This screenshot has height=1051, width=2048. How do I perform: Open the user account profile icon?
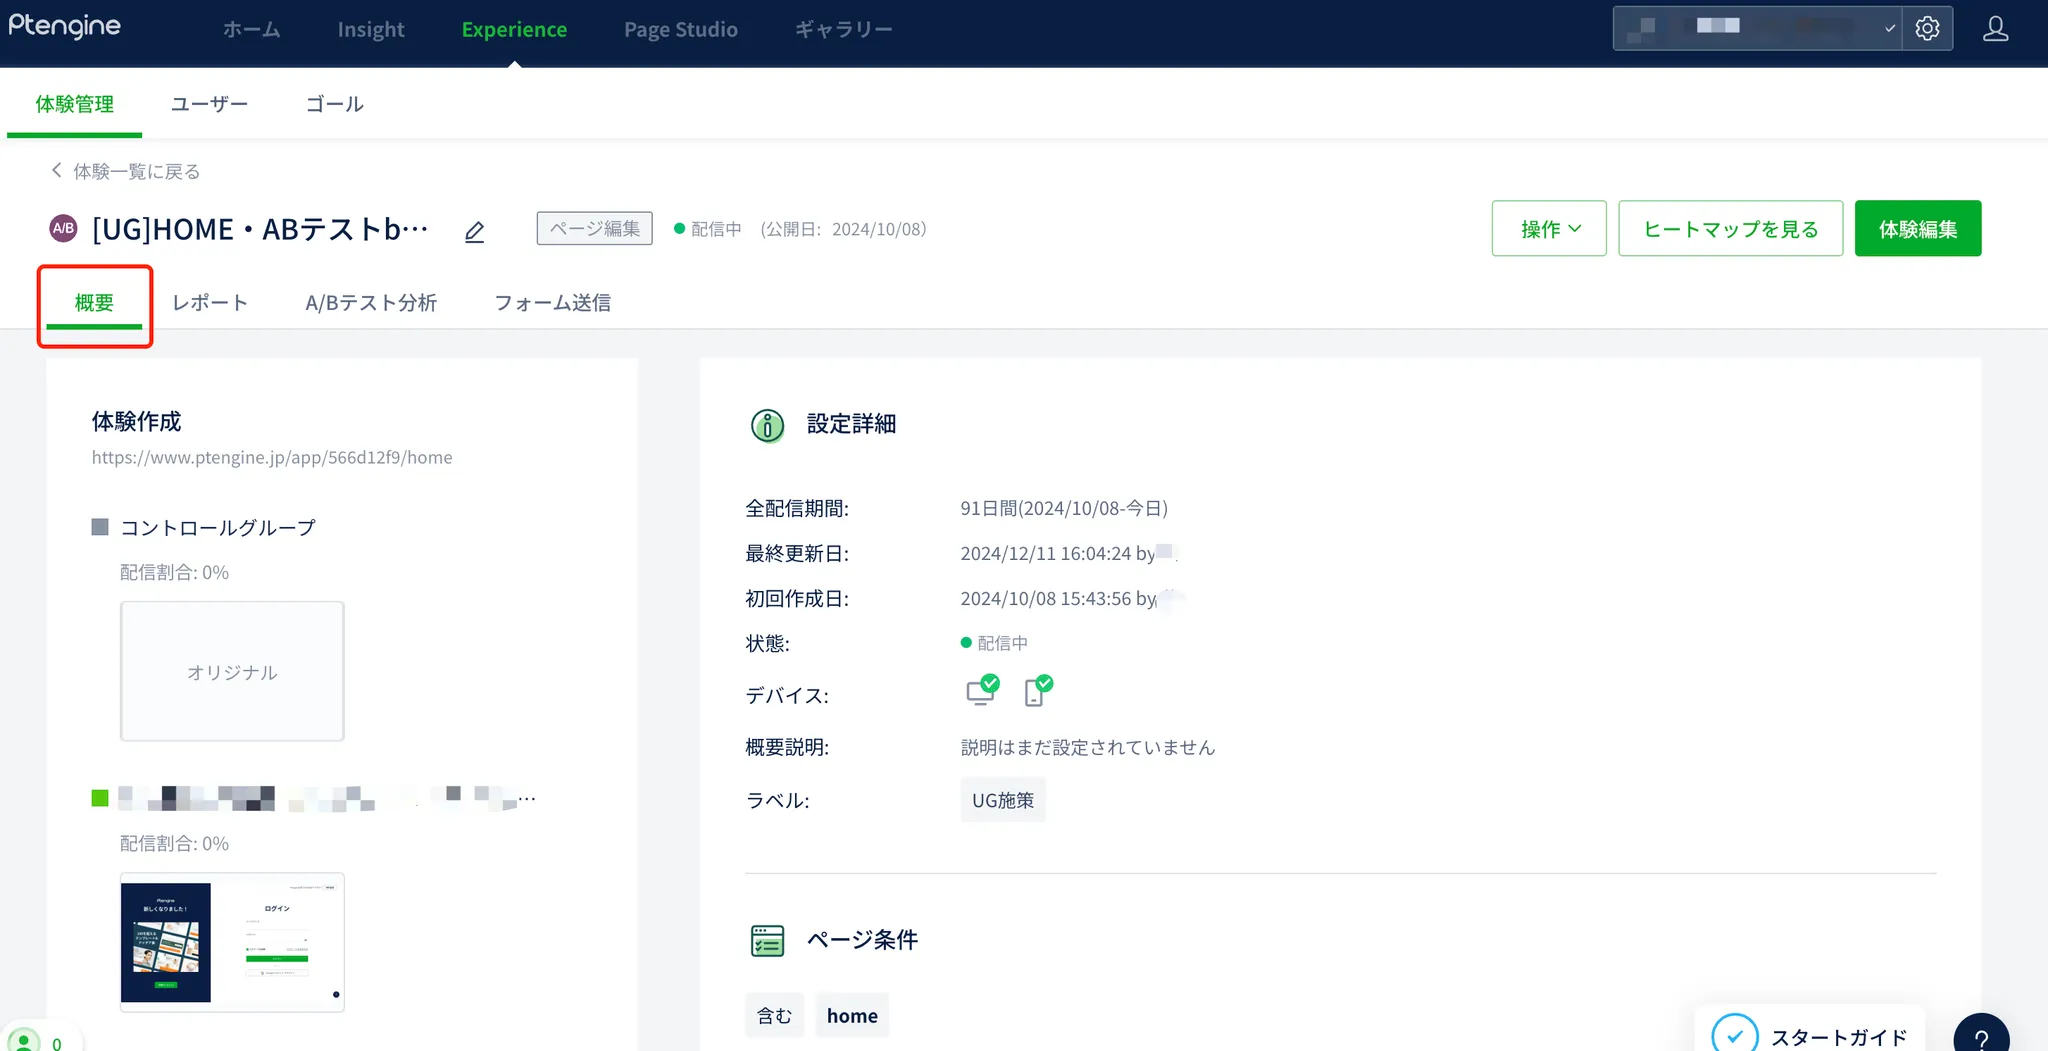point(1995,29)
